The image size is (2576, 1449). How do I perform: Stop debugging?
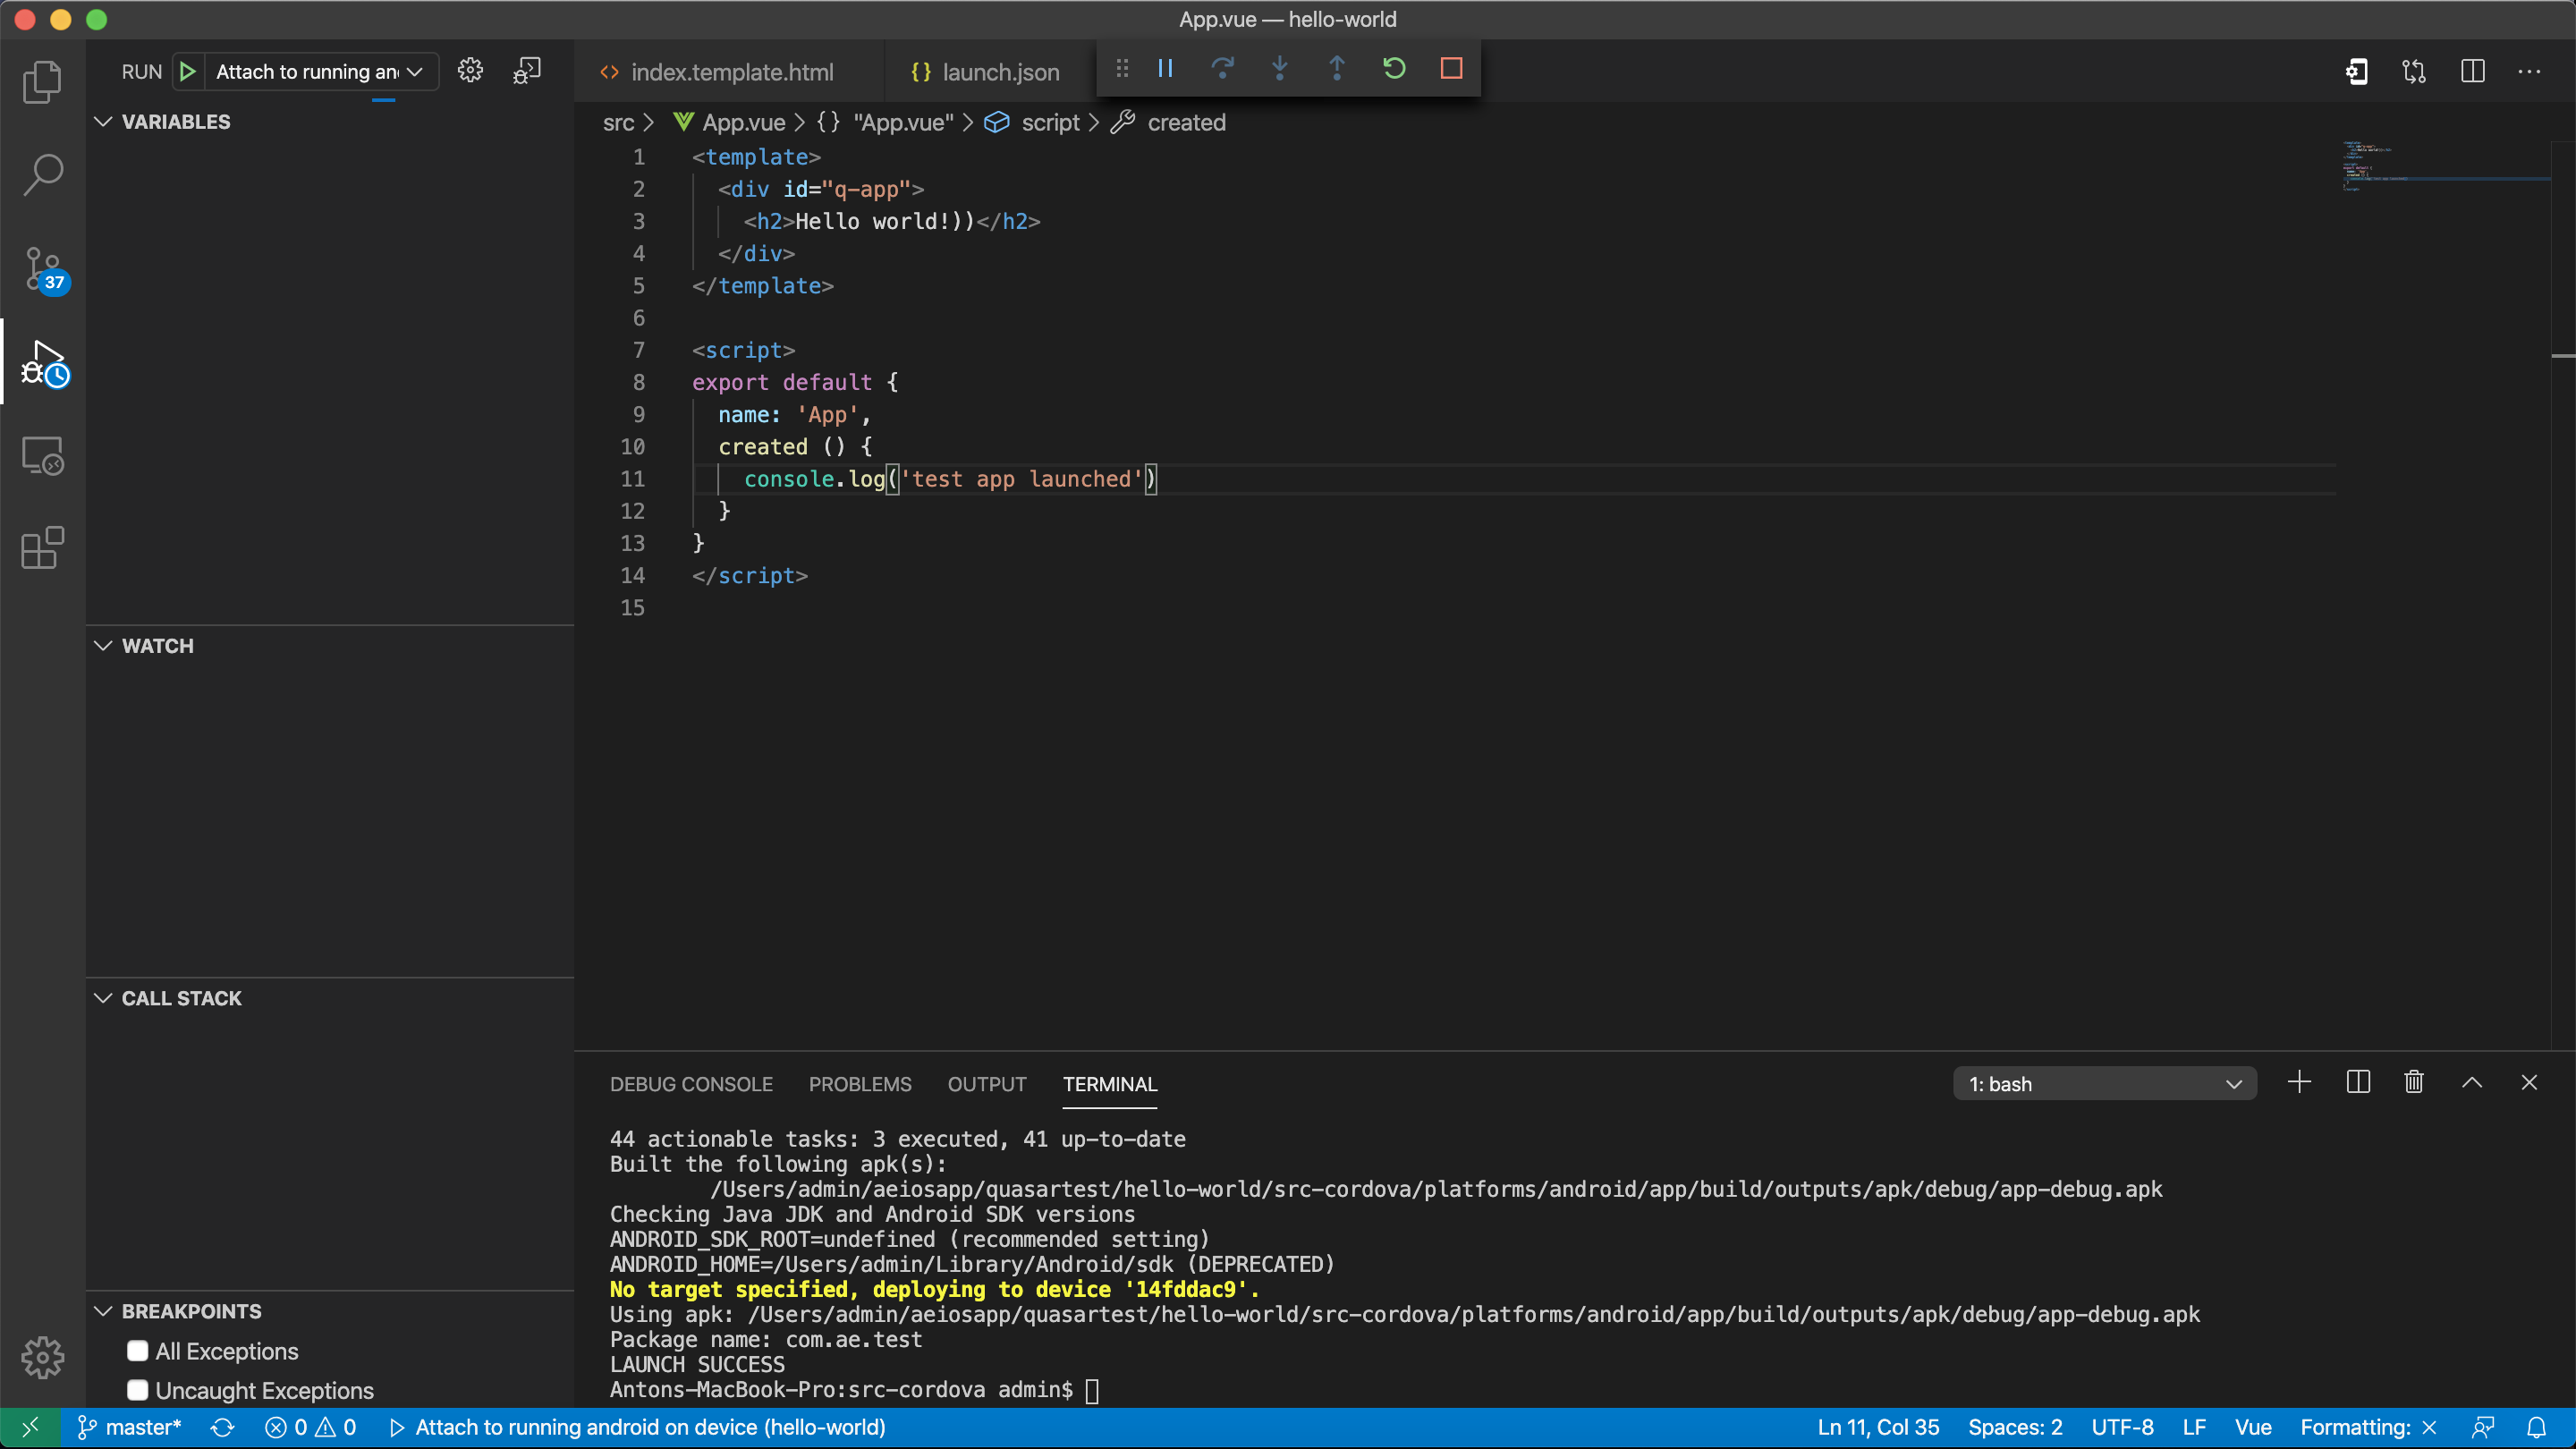pos(1452,68)
